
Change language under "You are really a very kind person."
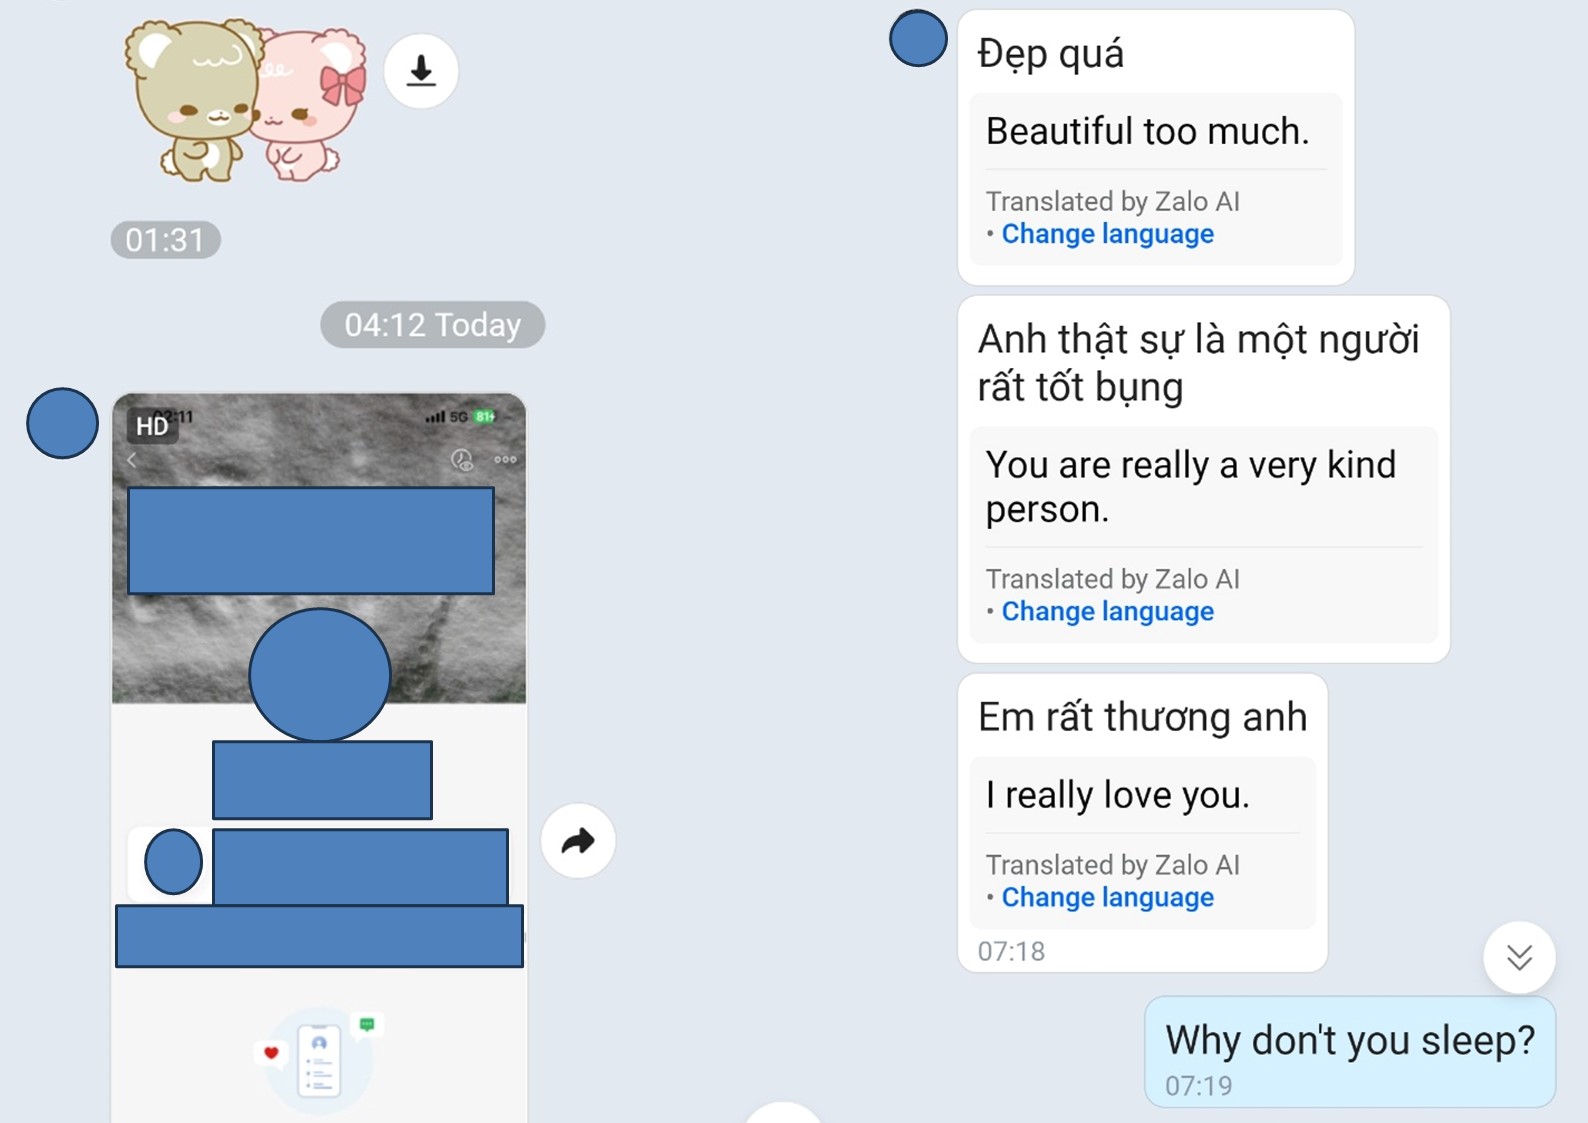(1107, 612)
